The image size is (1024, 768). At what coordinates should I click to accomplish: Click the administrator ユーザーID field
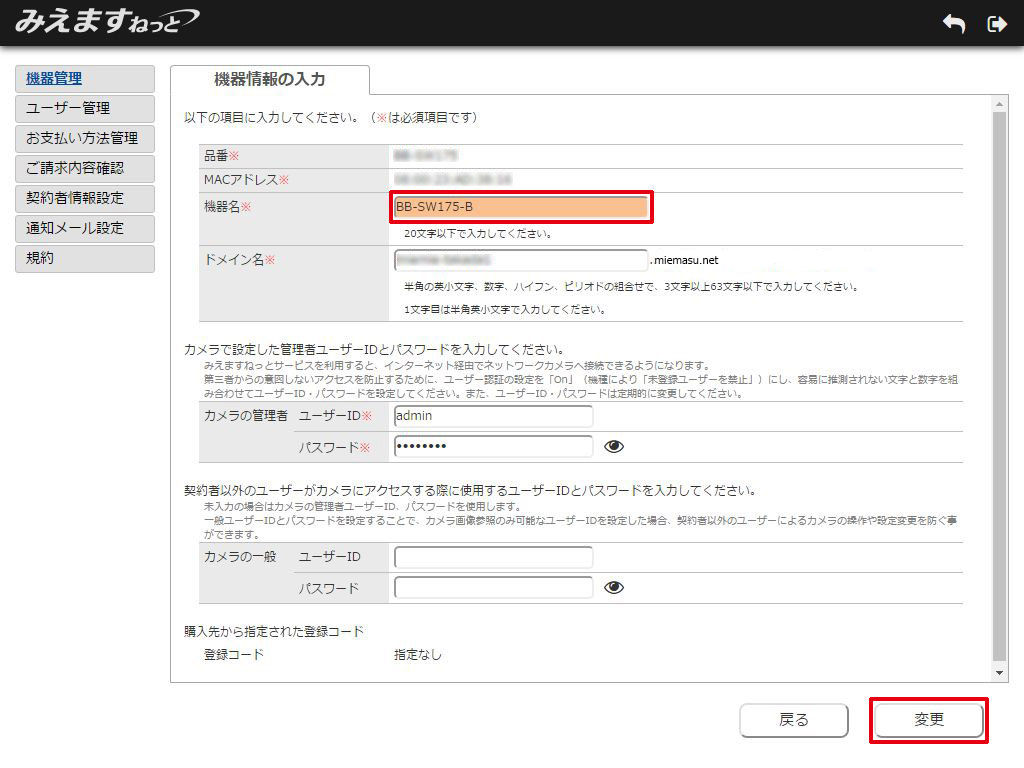point(493,416)
